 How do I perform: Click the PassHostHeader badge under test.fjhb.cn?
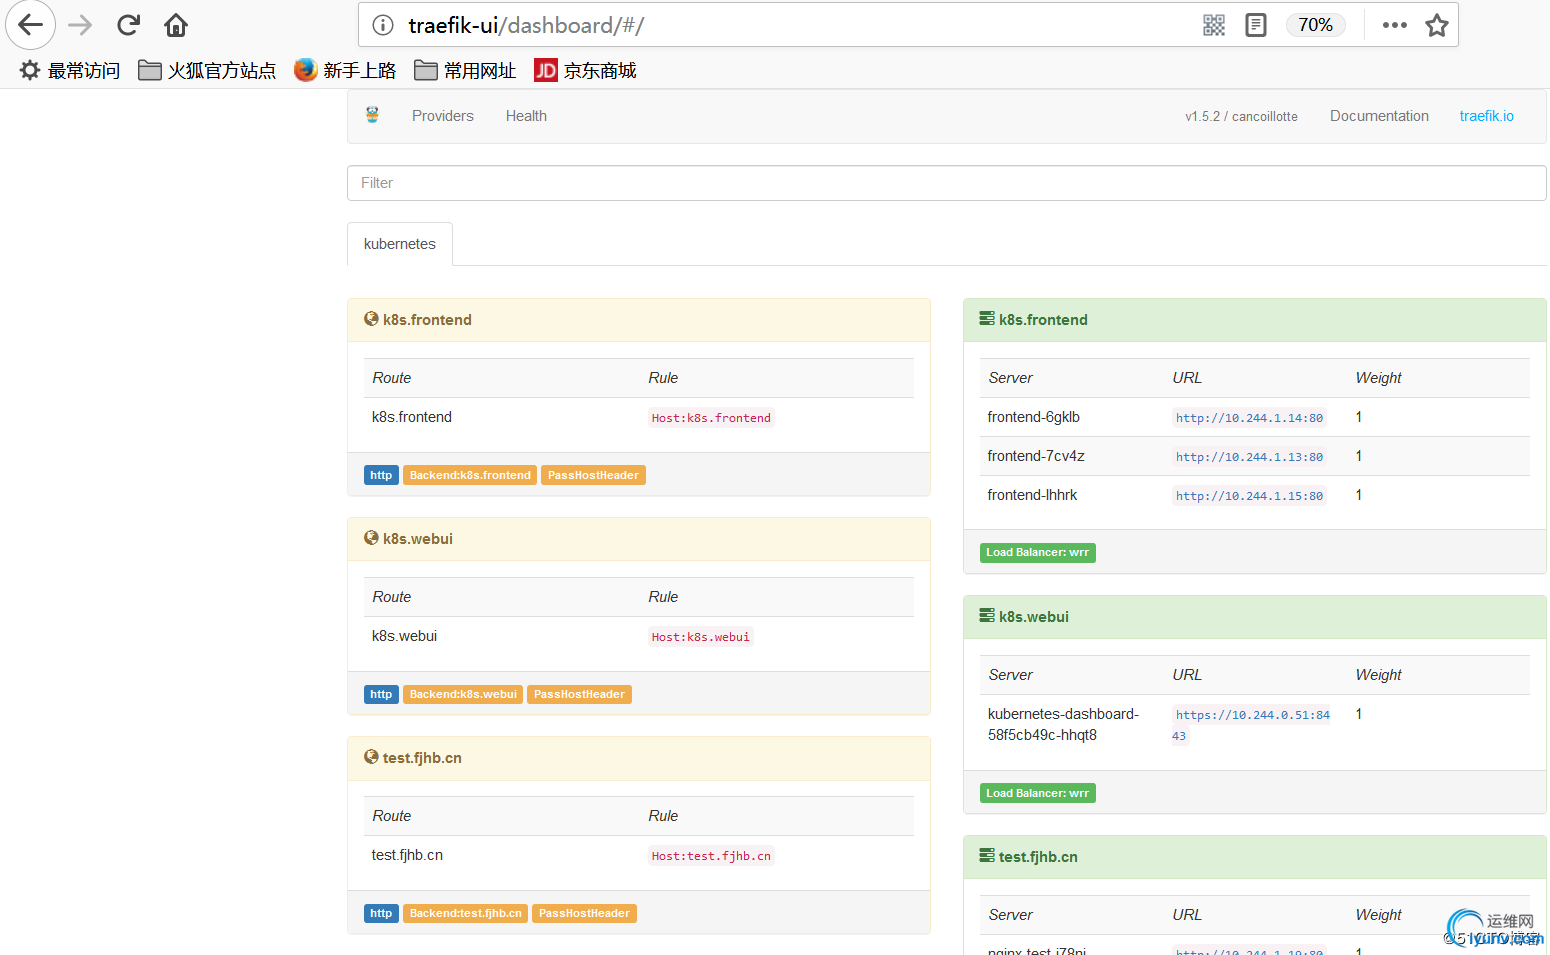click(x=584, y=913)
